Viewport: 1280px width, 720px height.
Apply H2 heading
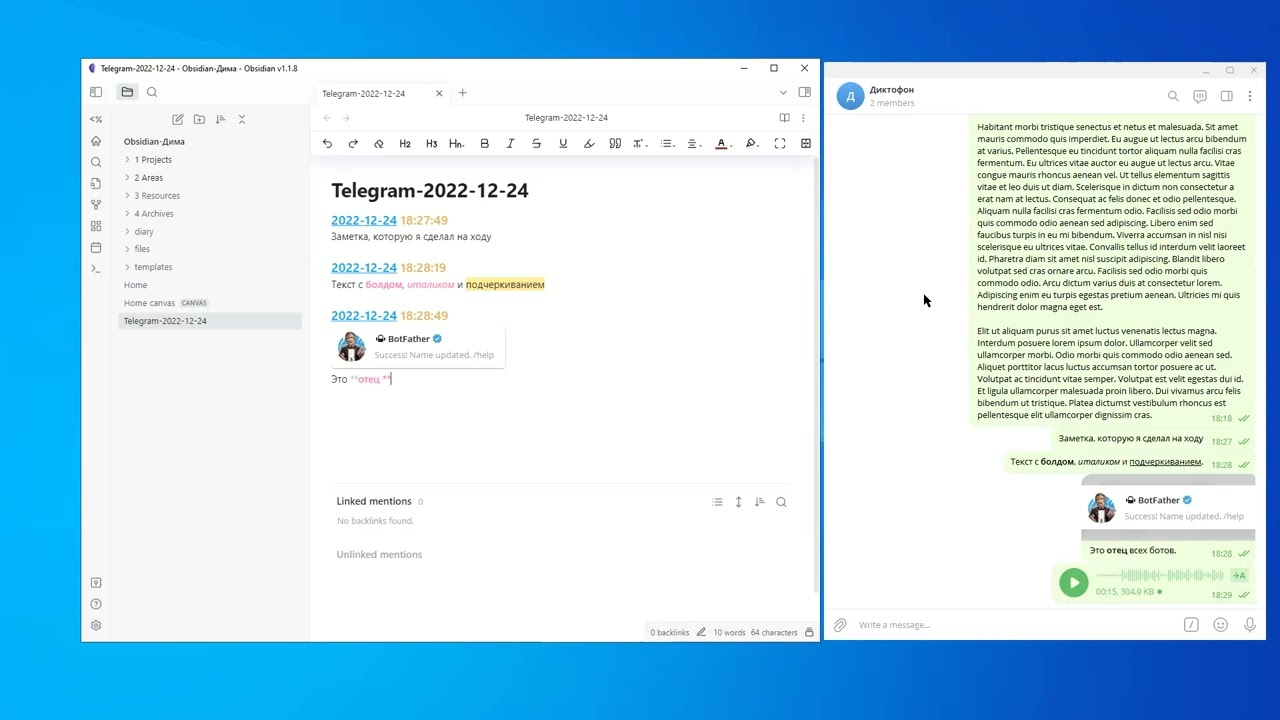[x=405, y=144]
